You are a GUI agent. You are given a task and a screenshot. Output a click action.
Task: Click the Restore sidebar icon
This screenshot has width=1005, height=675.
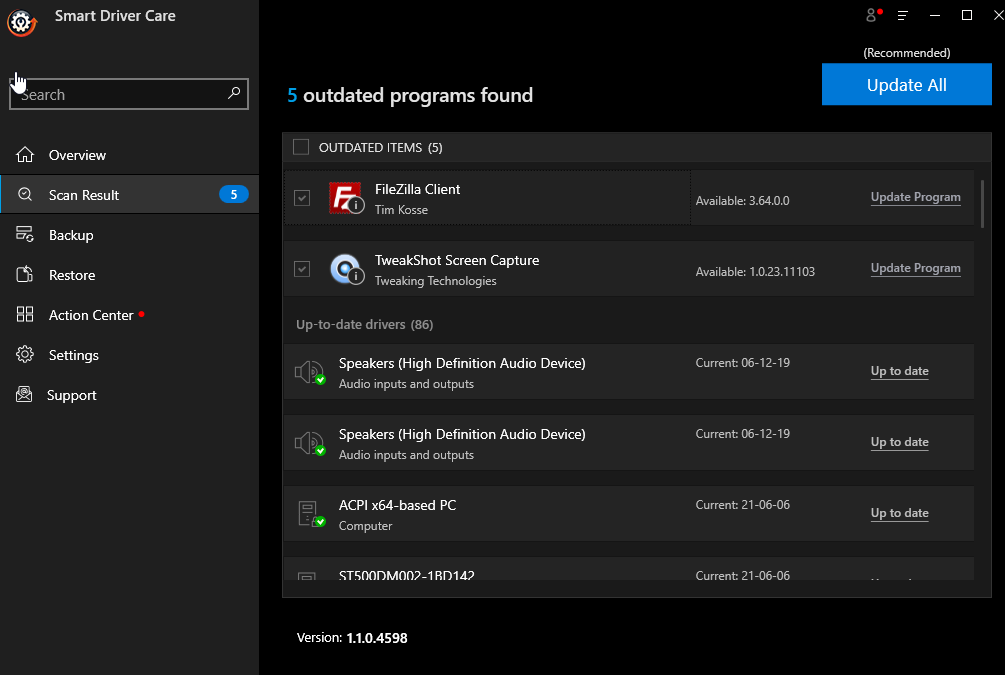pos(25,274)
